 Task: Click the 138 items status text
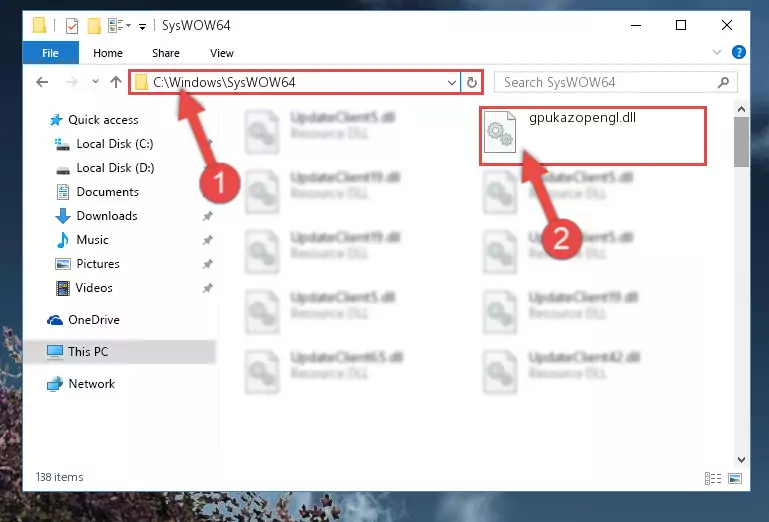click(59, 477)
